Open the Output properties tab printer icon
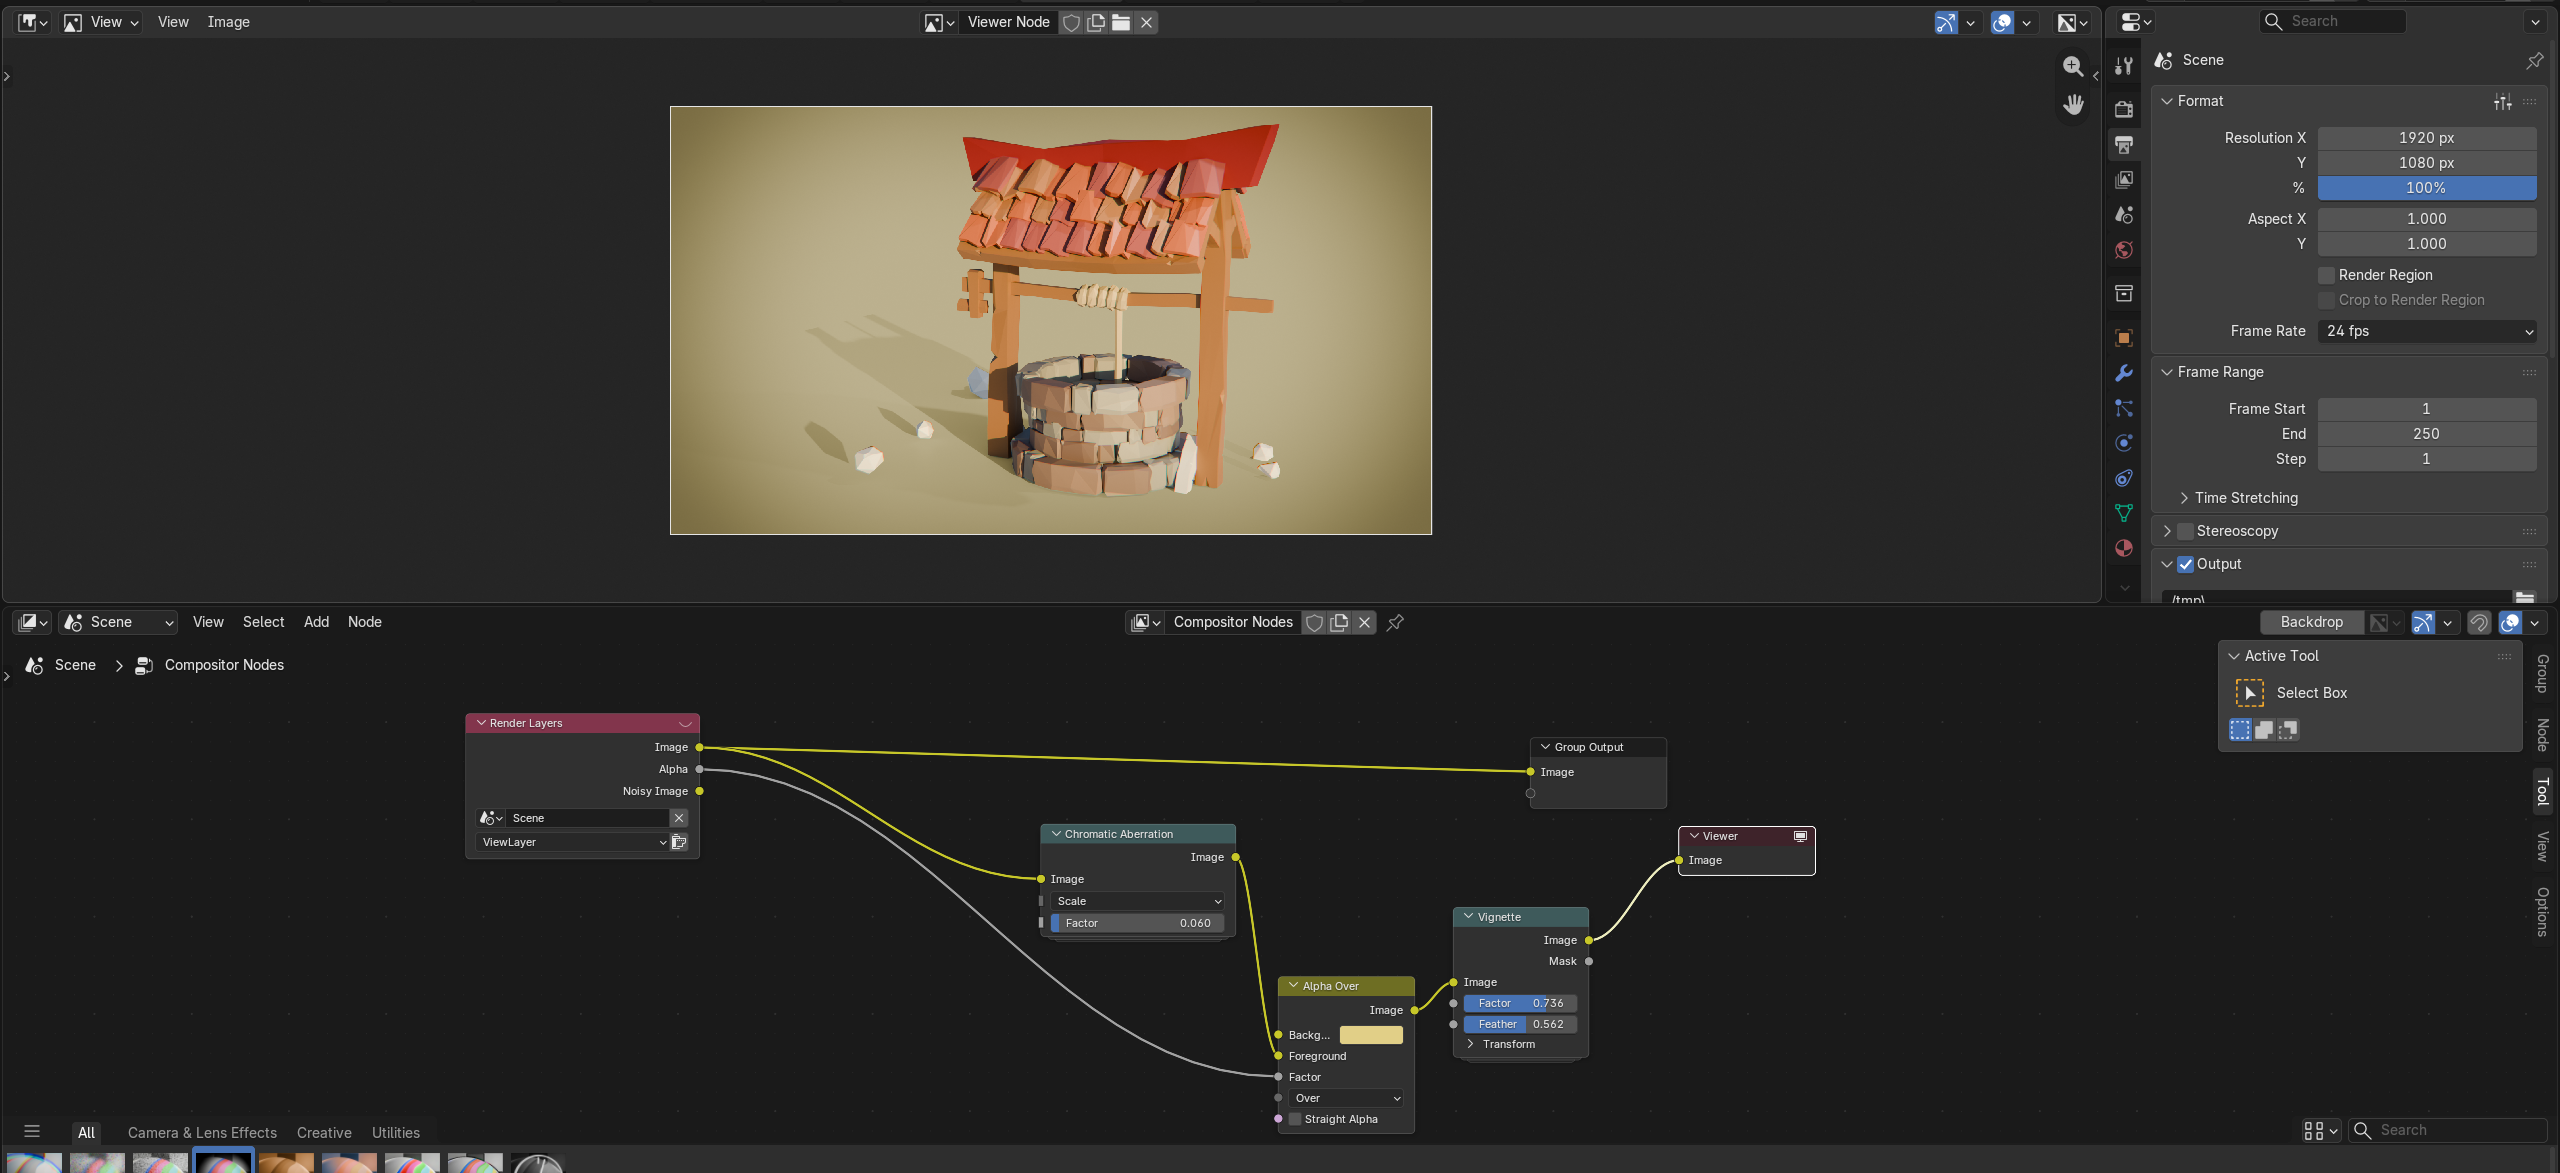The height and width of the screenshot is (1173, 2560). [x=2124, y=145]
